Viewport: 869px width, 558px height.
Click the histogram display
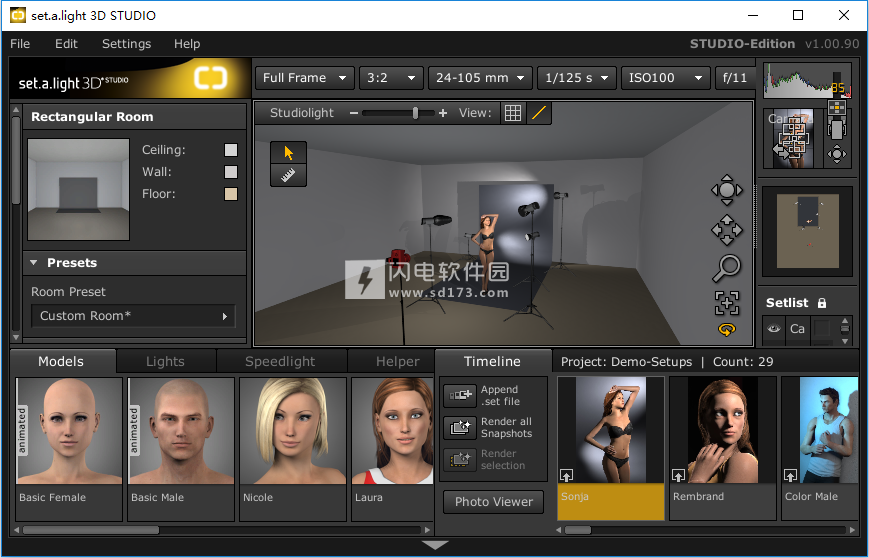coord(807,80)
